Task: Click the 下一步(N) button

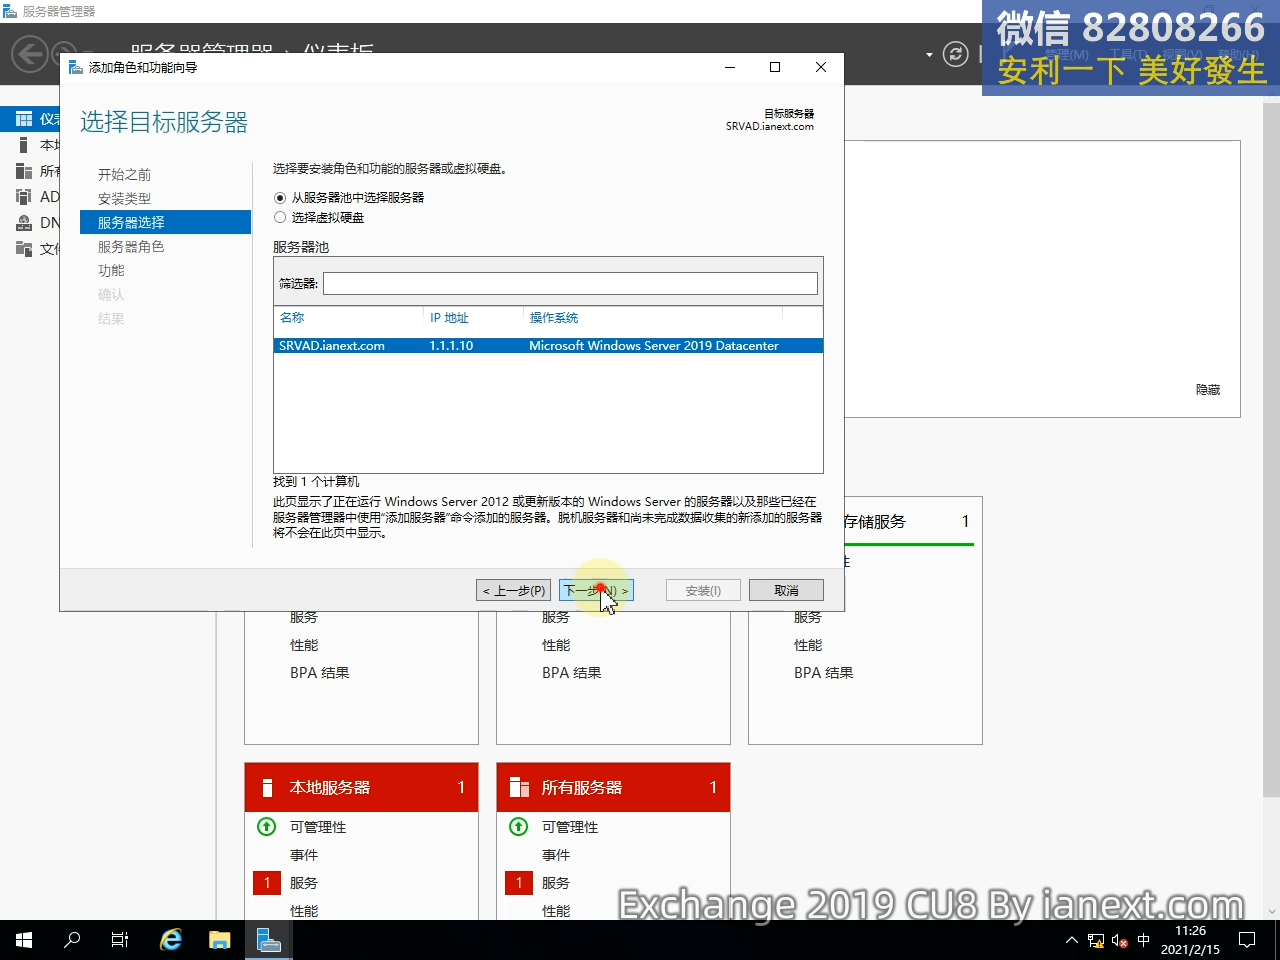Action: point(596,591)
